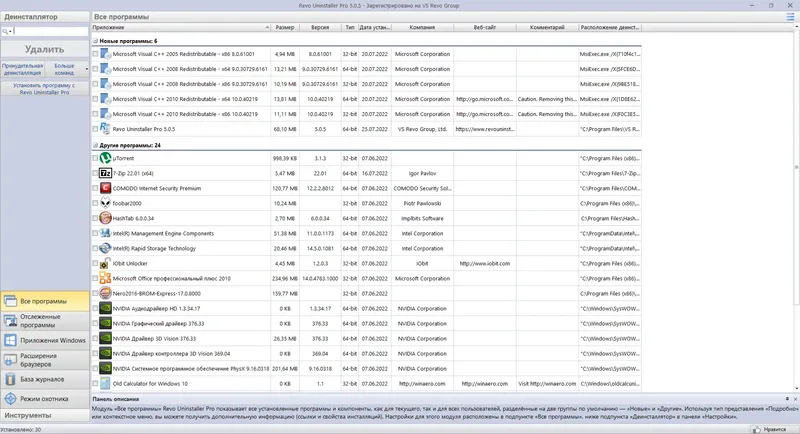Click the Microsoft Office 2010 icon
Screen dimensions: 800x434
[x=105, y=278]
